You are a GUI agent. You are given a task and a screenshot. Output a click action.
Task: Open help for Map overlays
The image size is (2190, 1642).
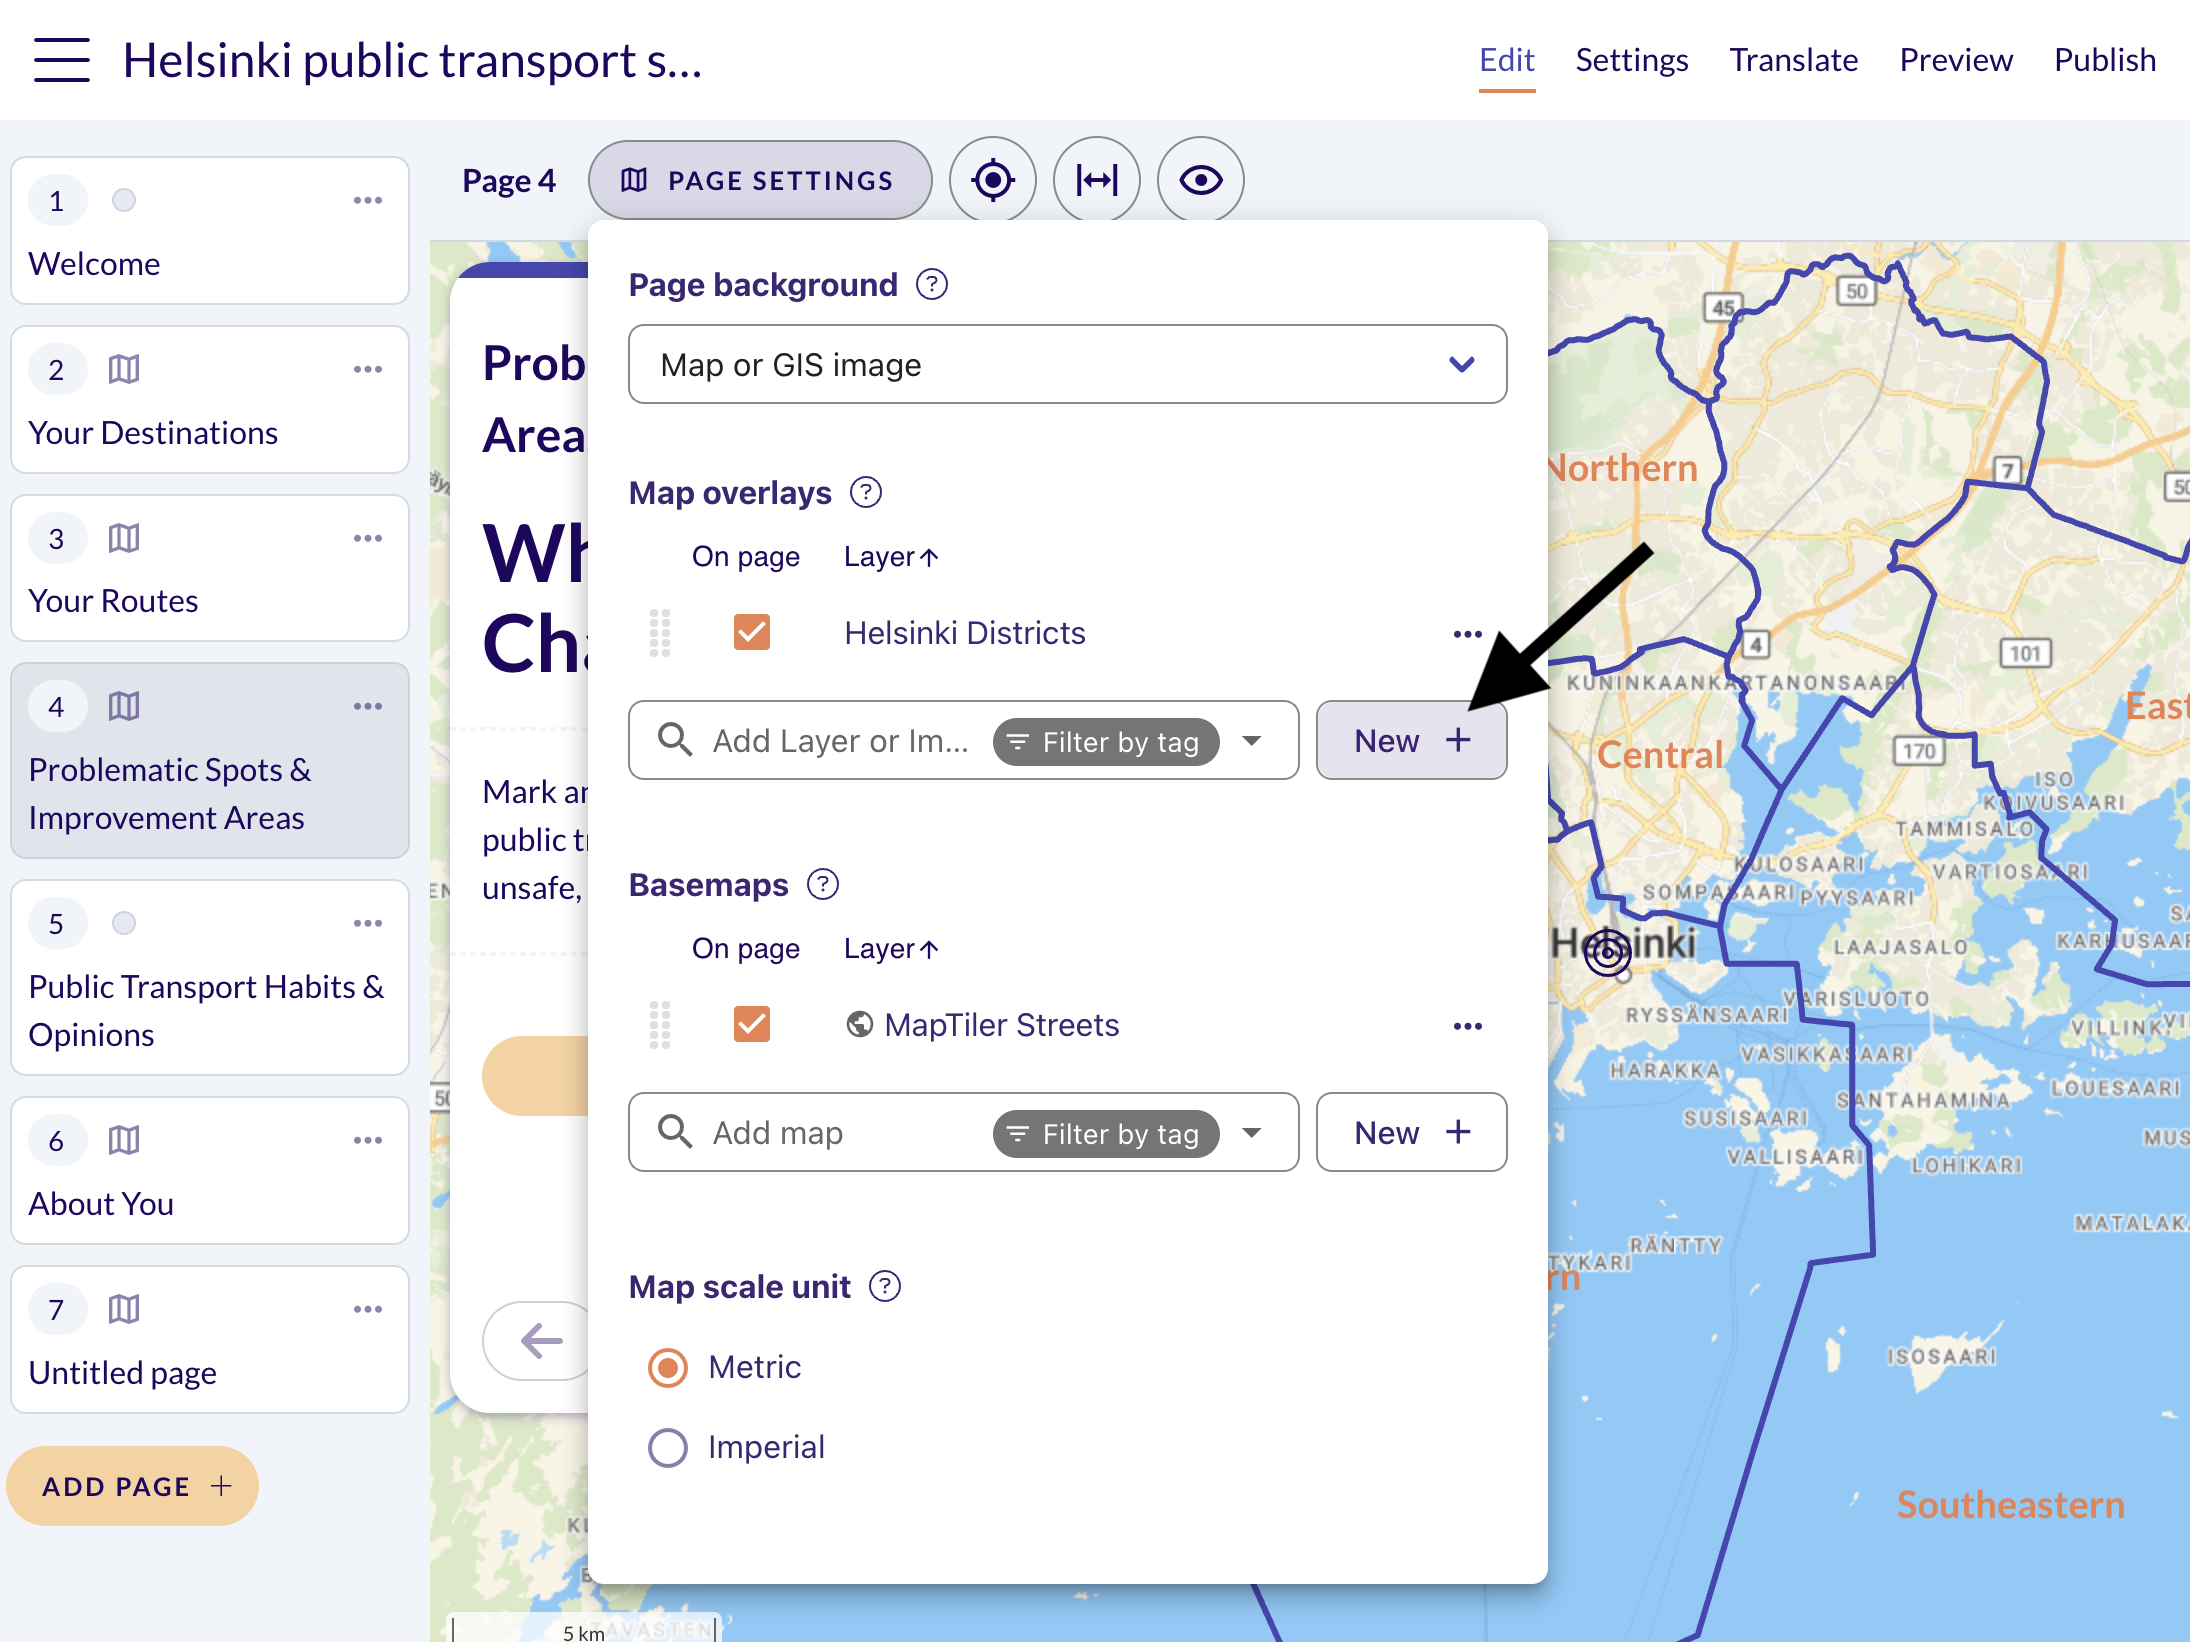(865, 493)
